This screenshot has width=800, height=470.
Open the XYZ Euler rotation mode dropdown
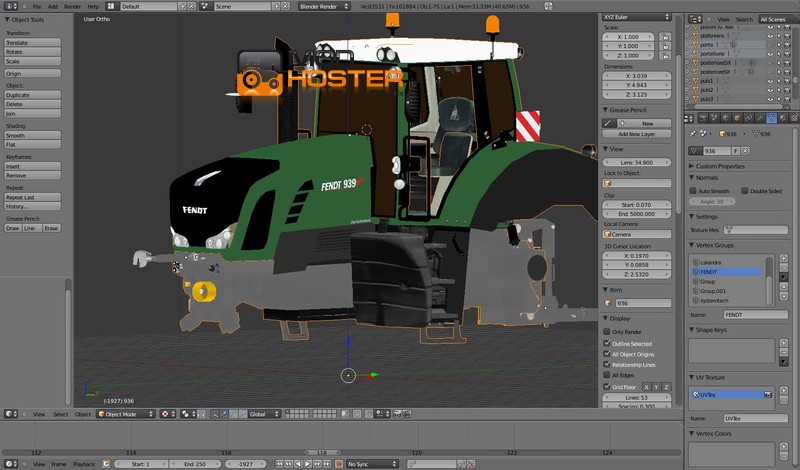(636, 17)
